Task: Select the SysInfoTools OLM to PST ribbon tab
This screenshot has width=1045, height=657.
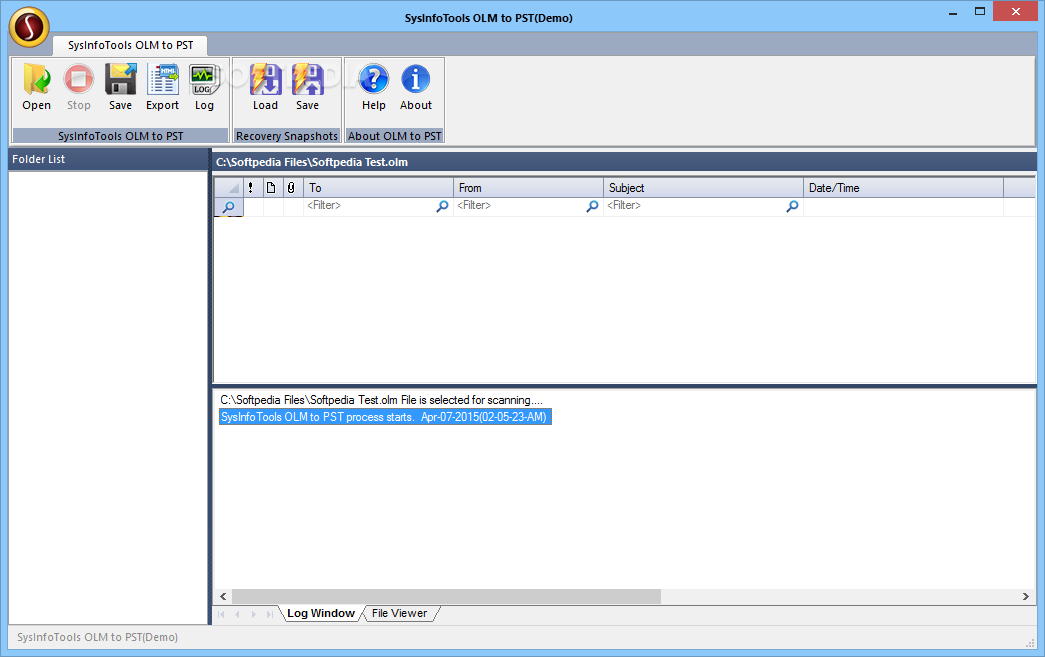Action: [131, 45]
